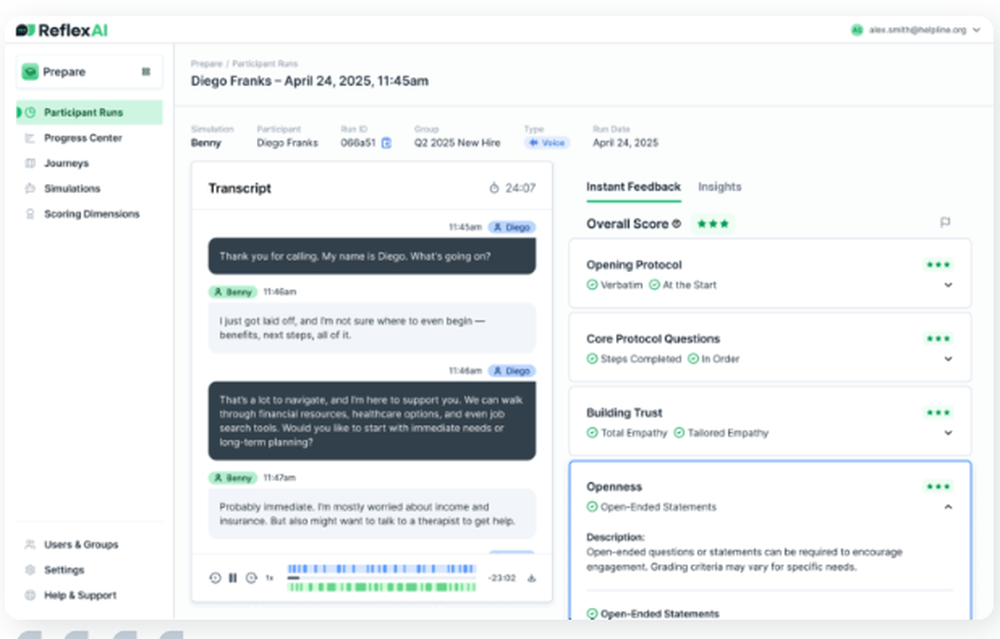
Task: Click the Journeys map icon
Action: [30, 163]
